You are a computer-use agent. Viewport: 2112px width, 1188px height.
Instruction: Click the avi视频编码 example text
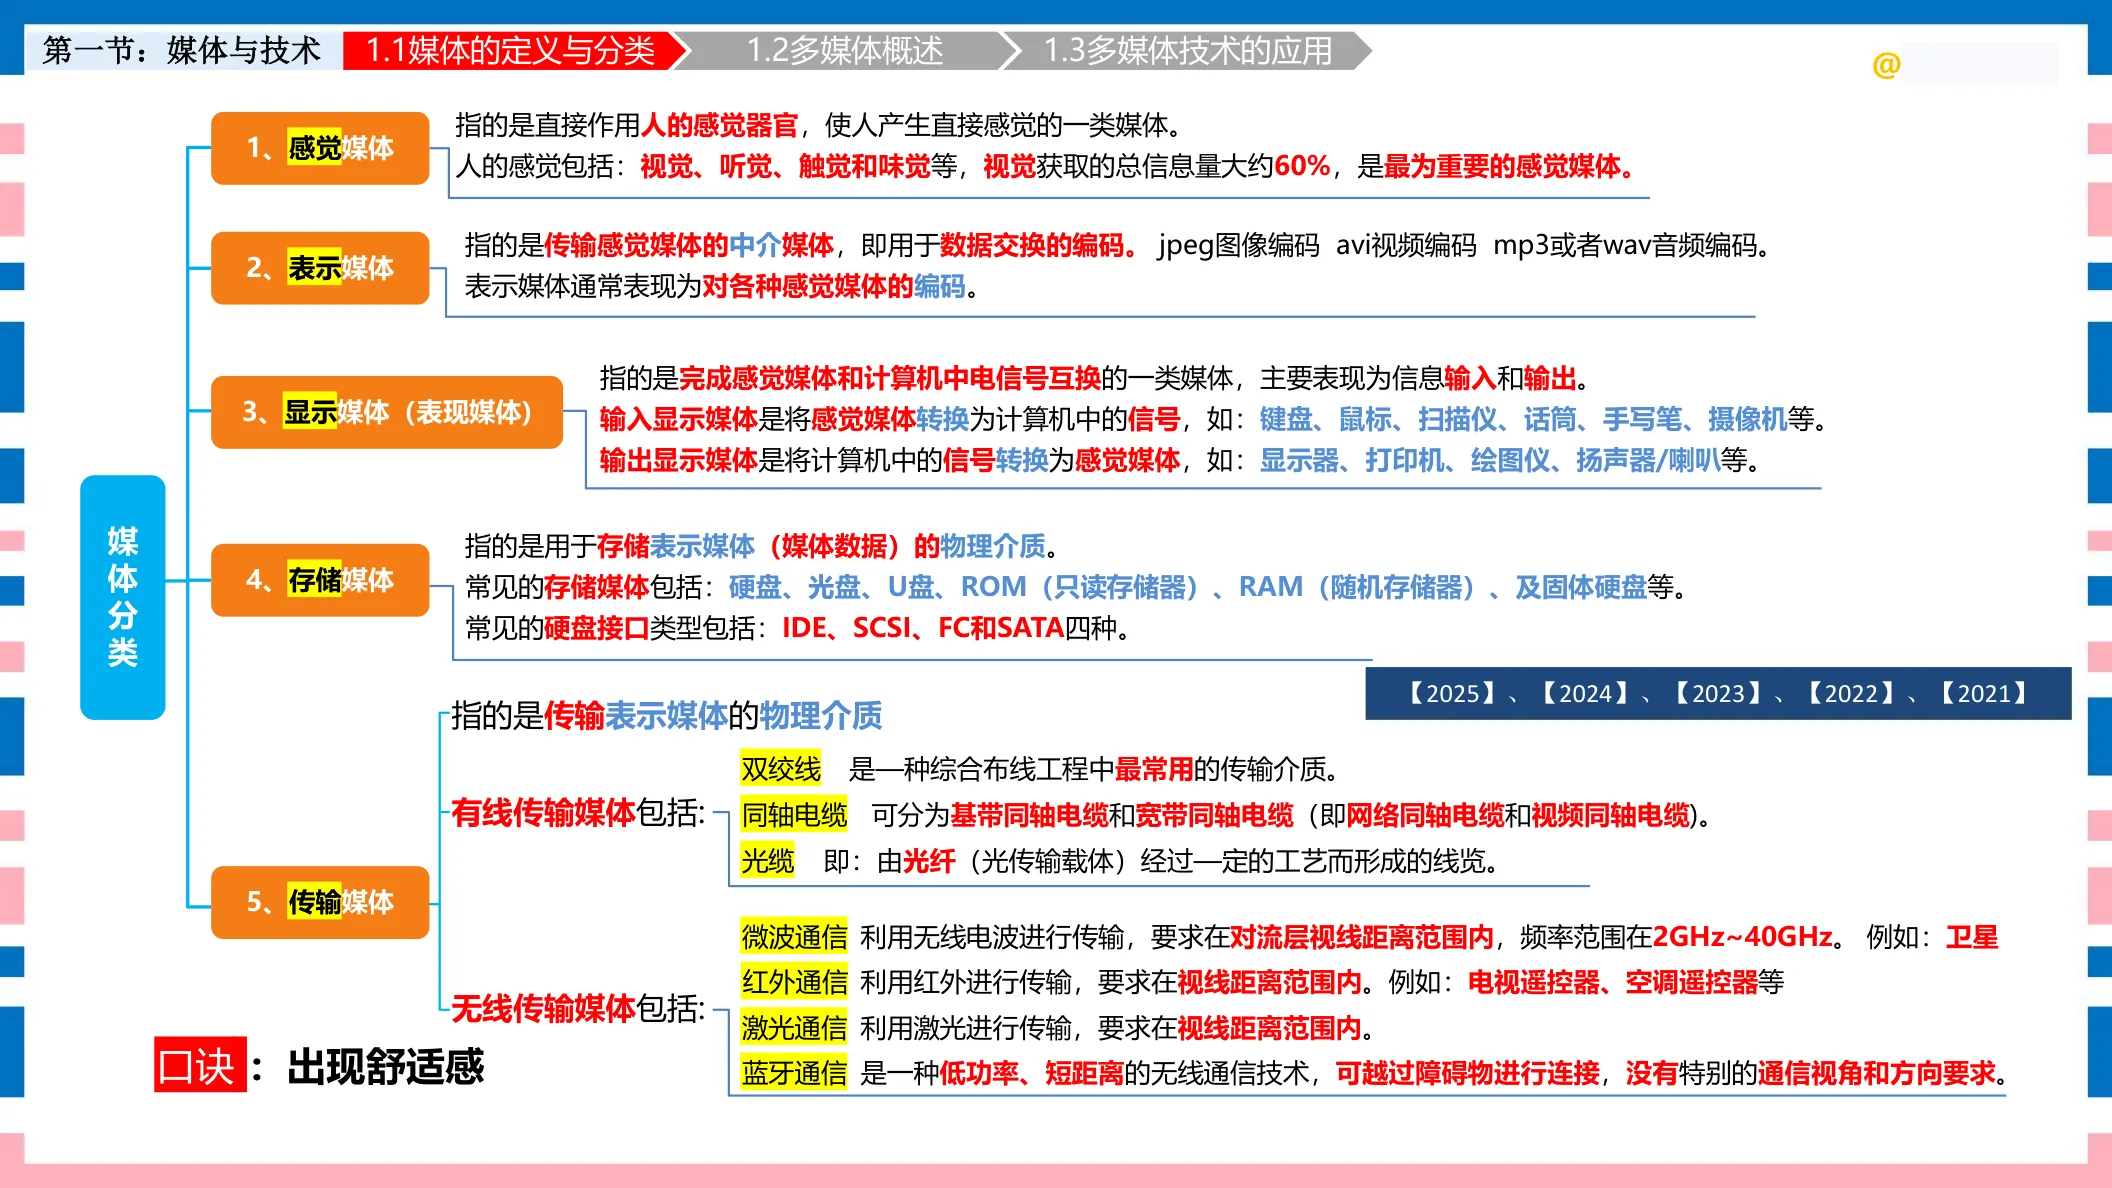click(x=1405, y=245)
